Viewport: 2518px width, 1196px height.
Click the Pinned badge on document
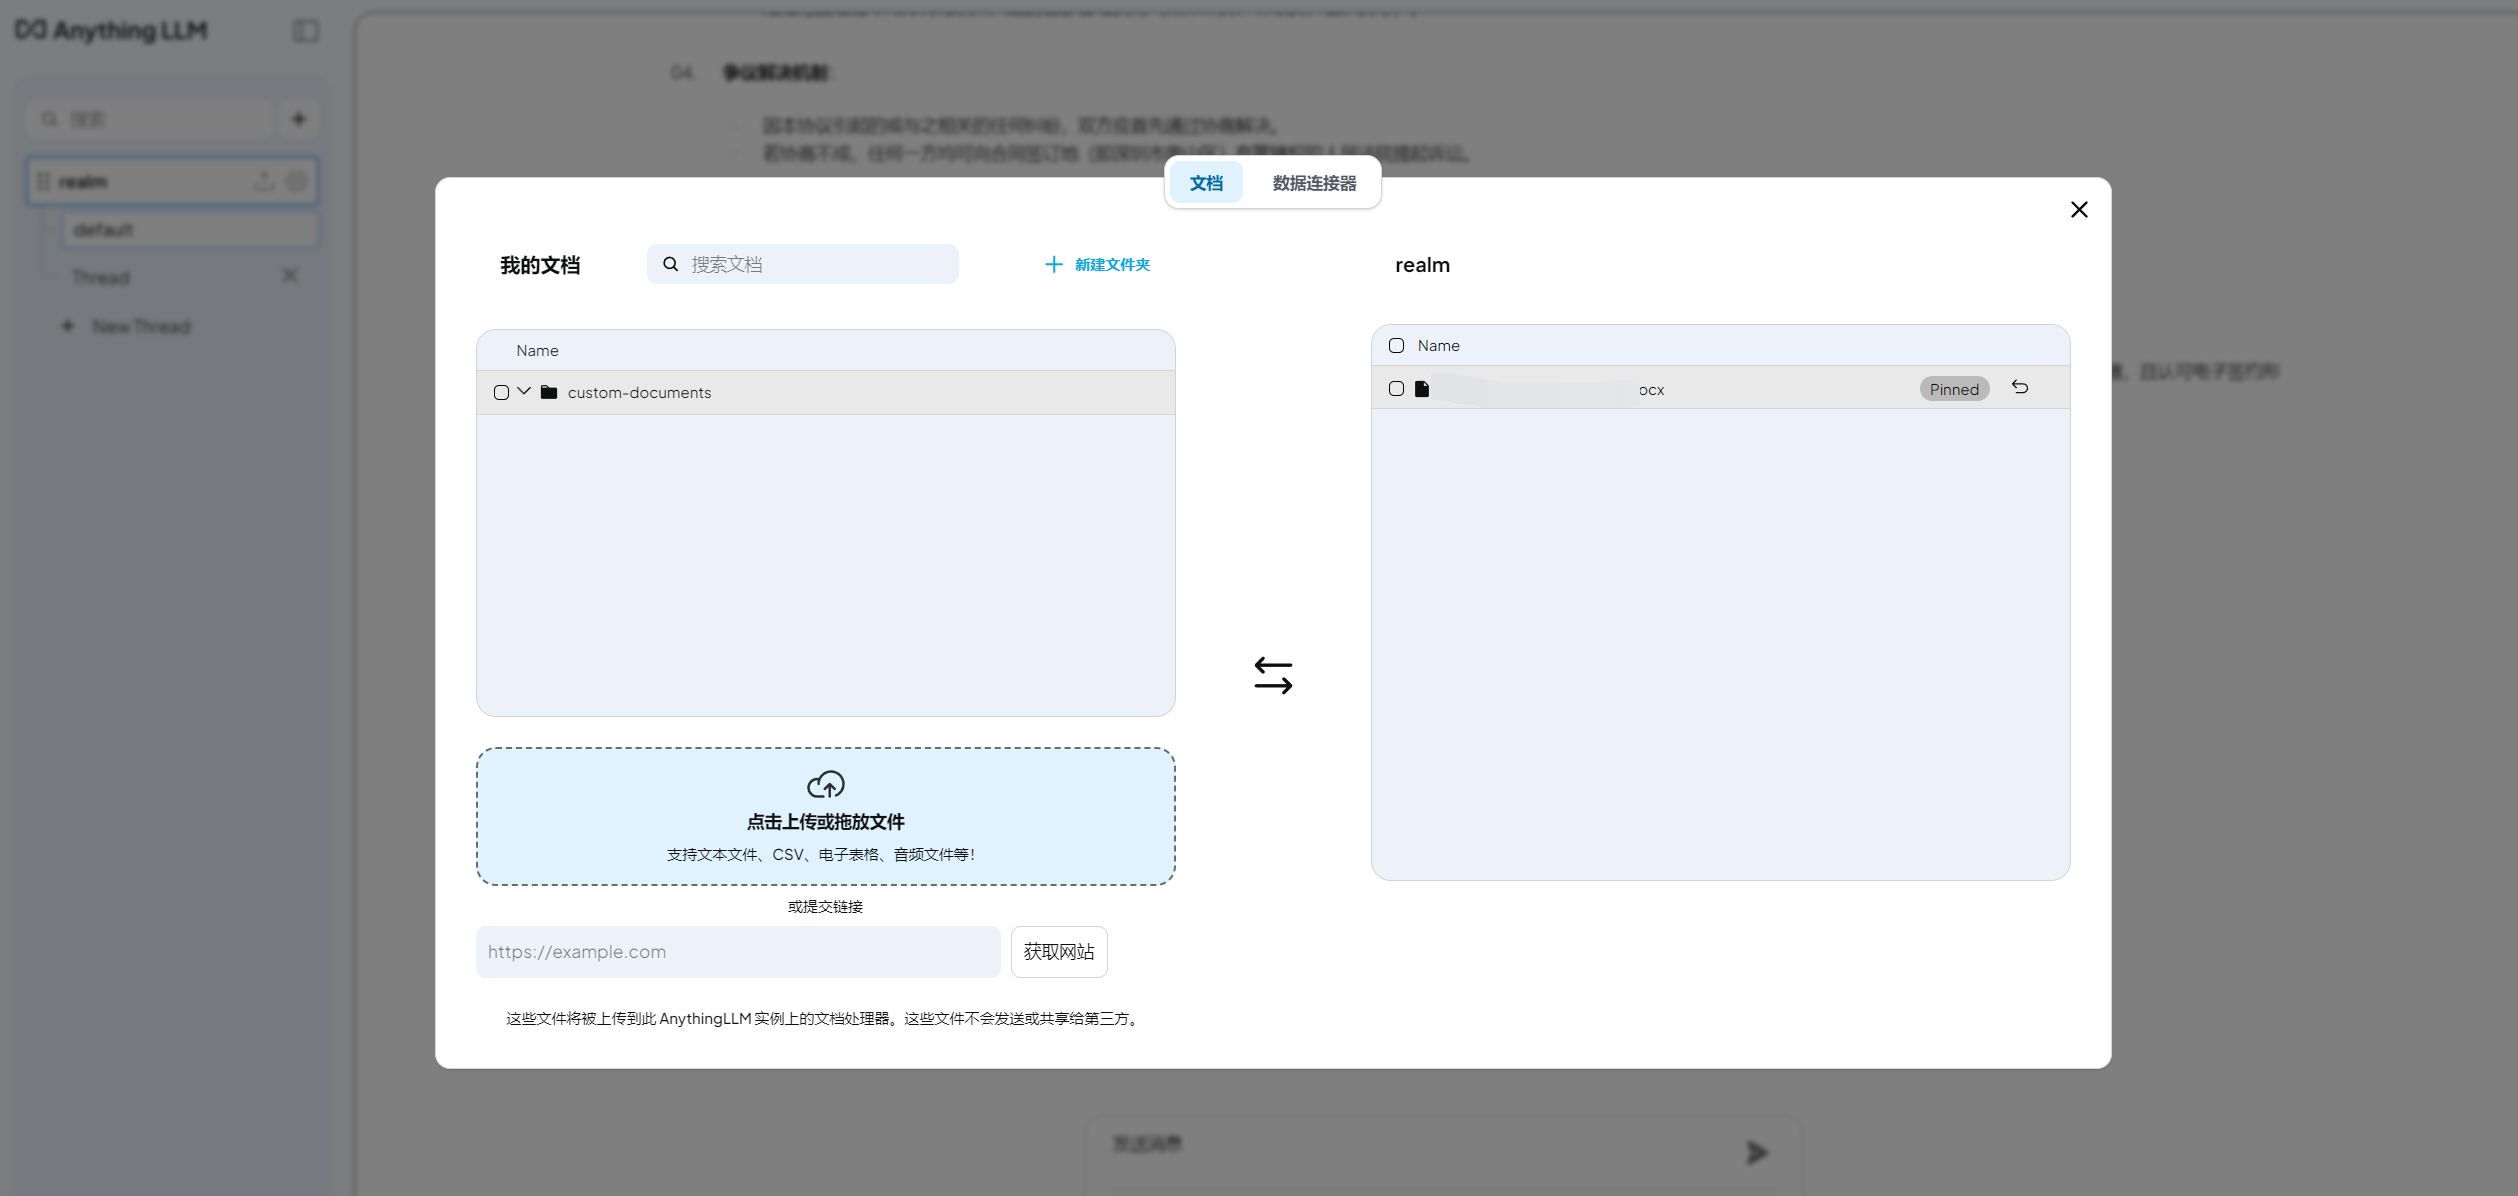tap(1953, 389)
